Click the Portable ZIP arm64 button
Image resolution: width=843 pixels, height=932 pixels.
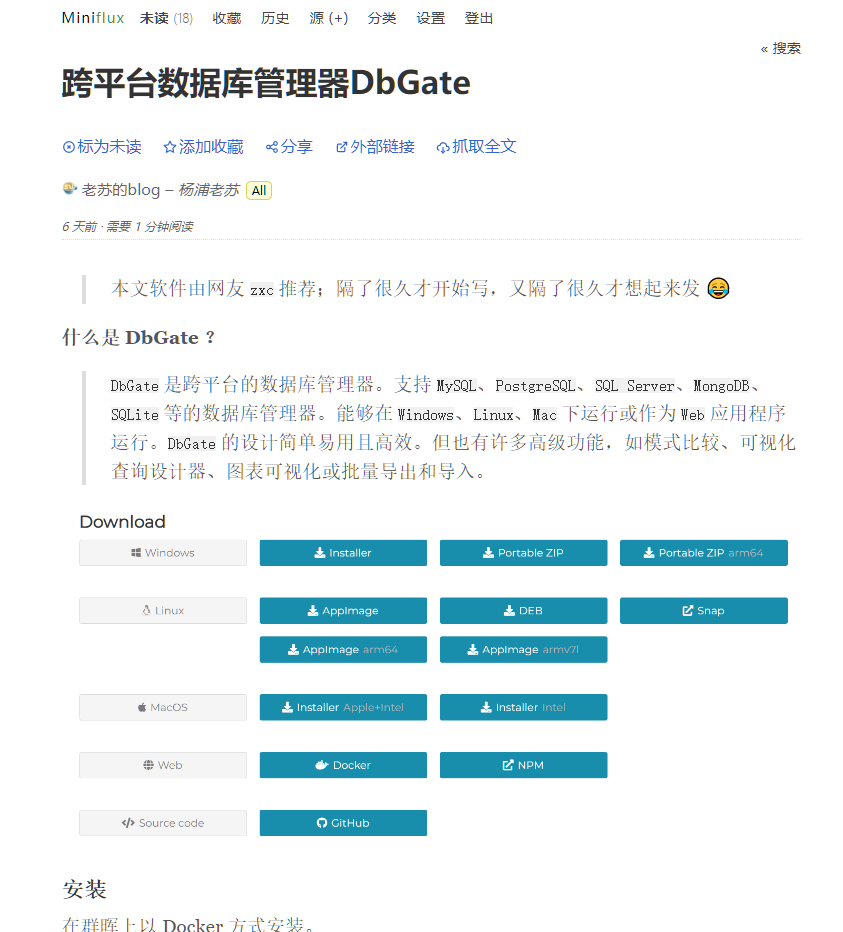[x=703, y=553]
